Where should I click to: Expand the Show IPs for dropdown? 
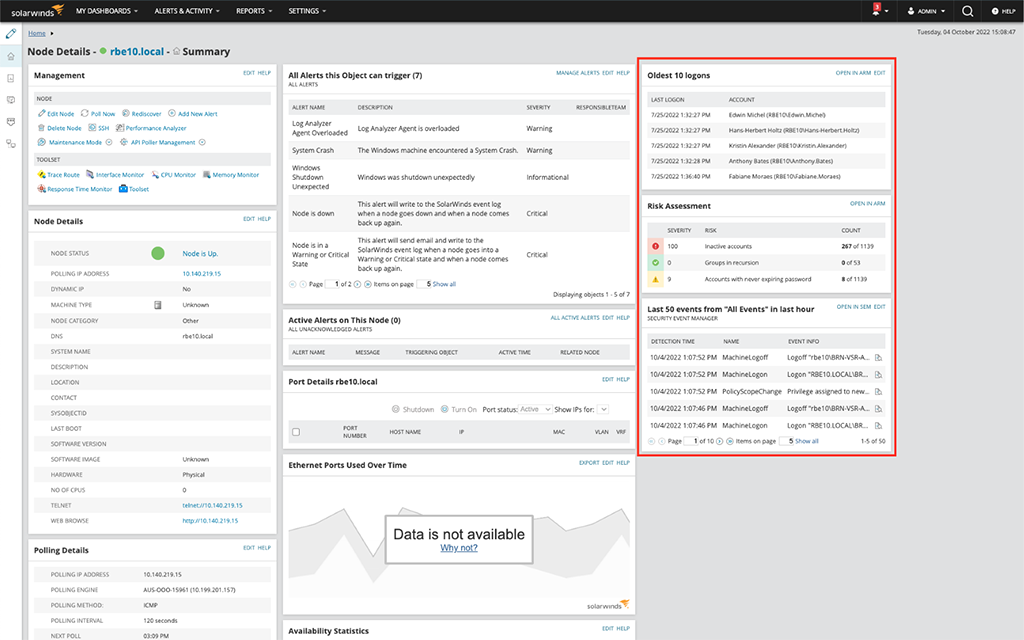(603, 409)
